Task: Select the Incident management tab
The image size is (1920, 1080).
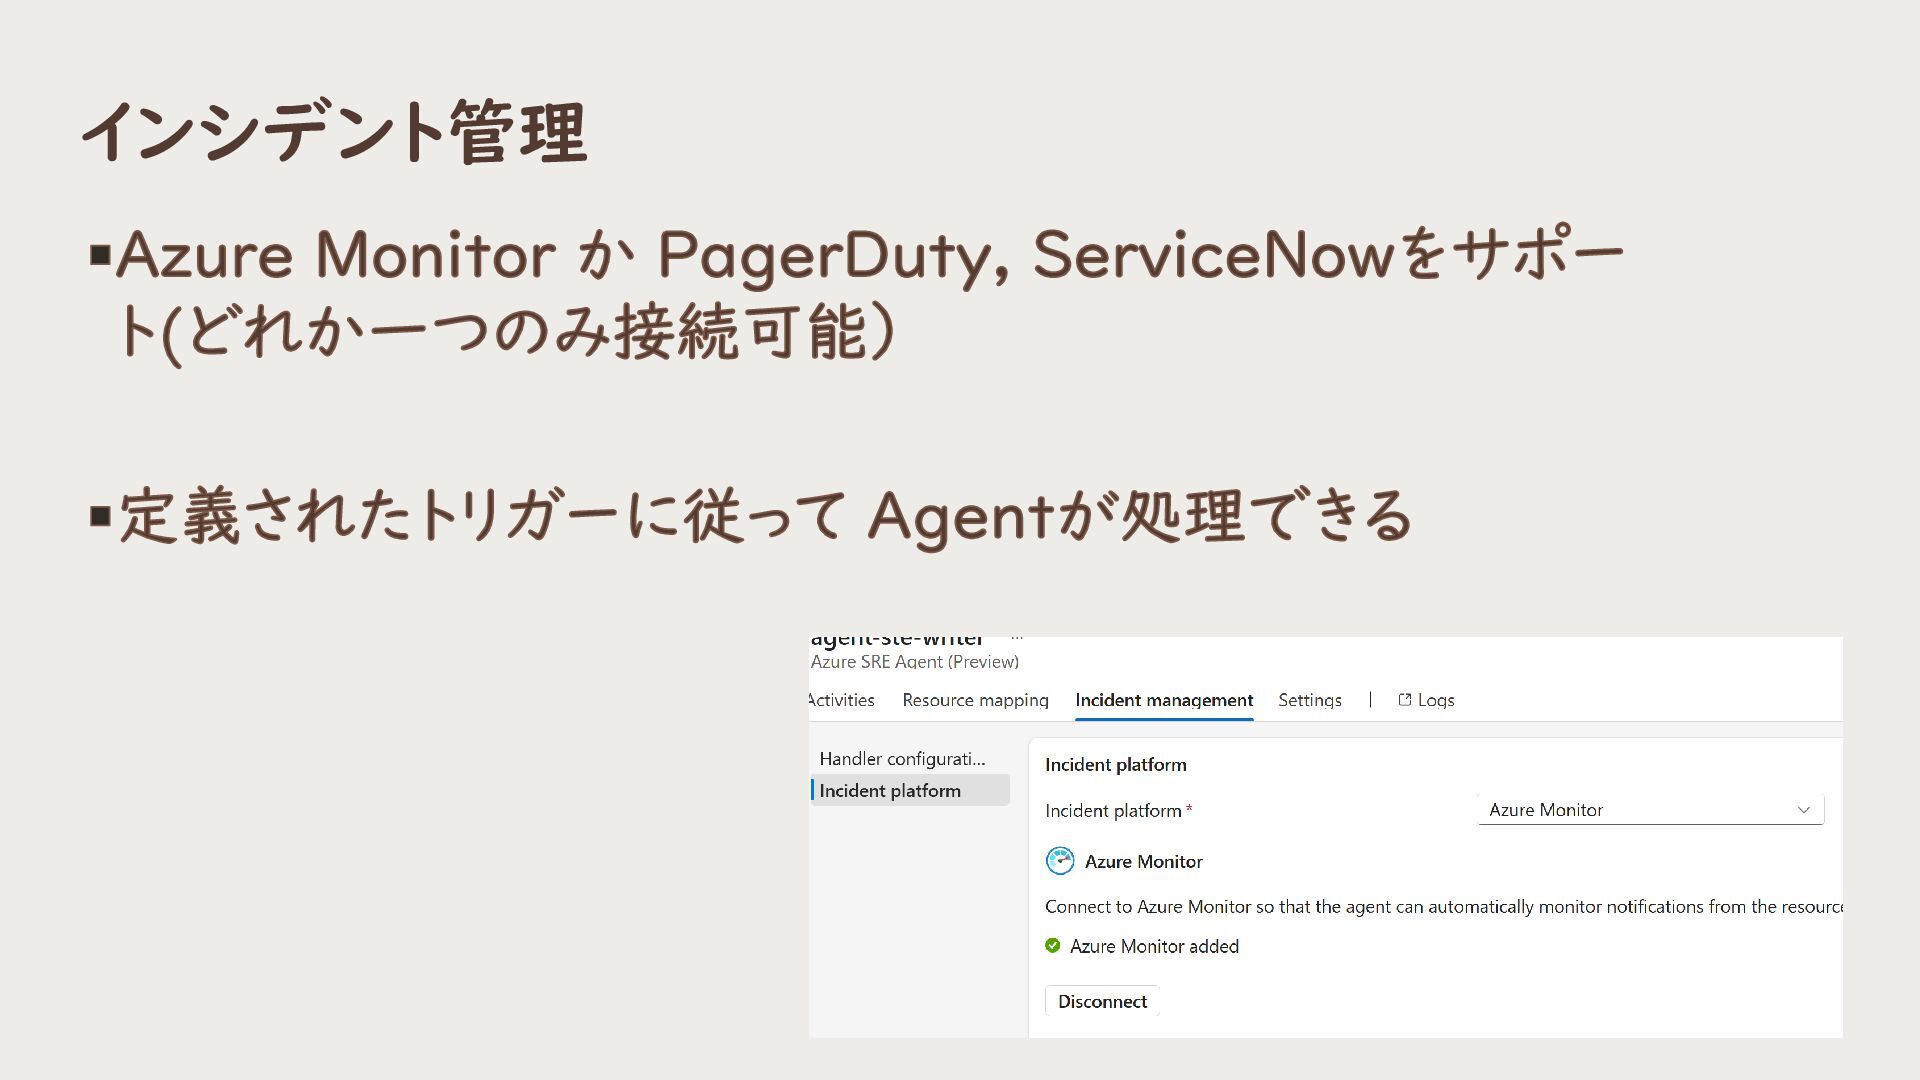Action: (x=1164, y=700)
